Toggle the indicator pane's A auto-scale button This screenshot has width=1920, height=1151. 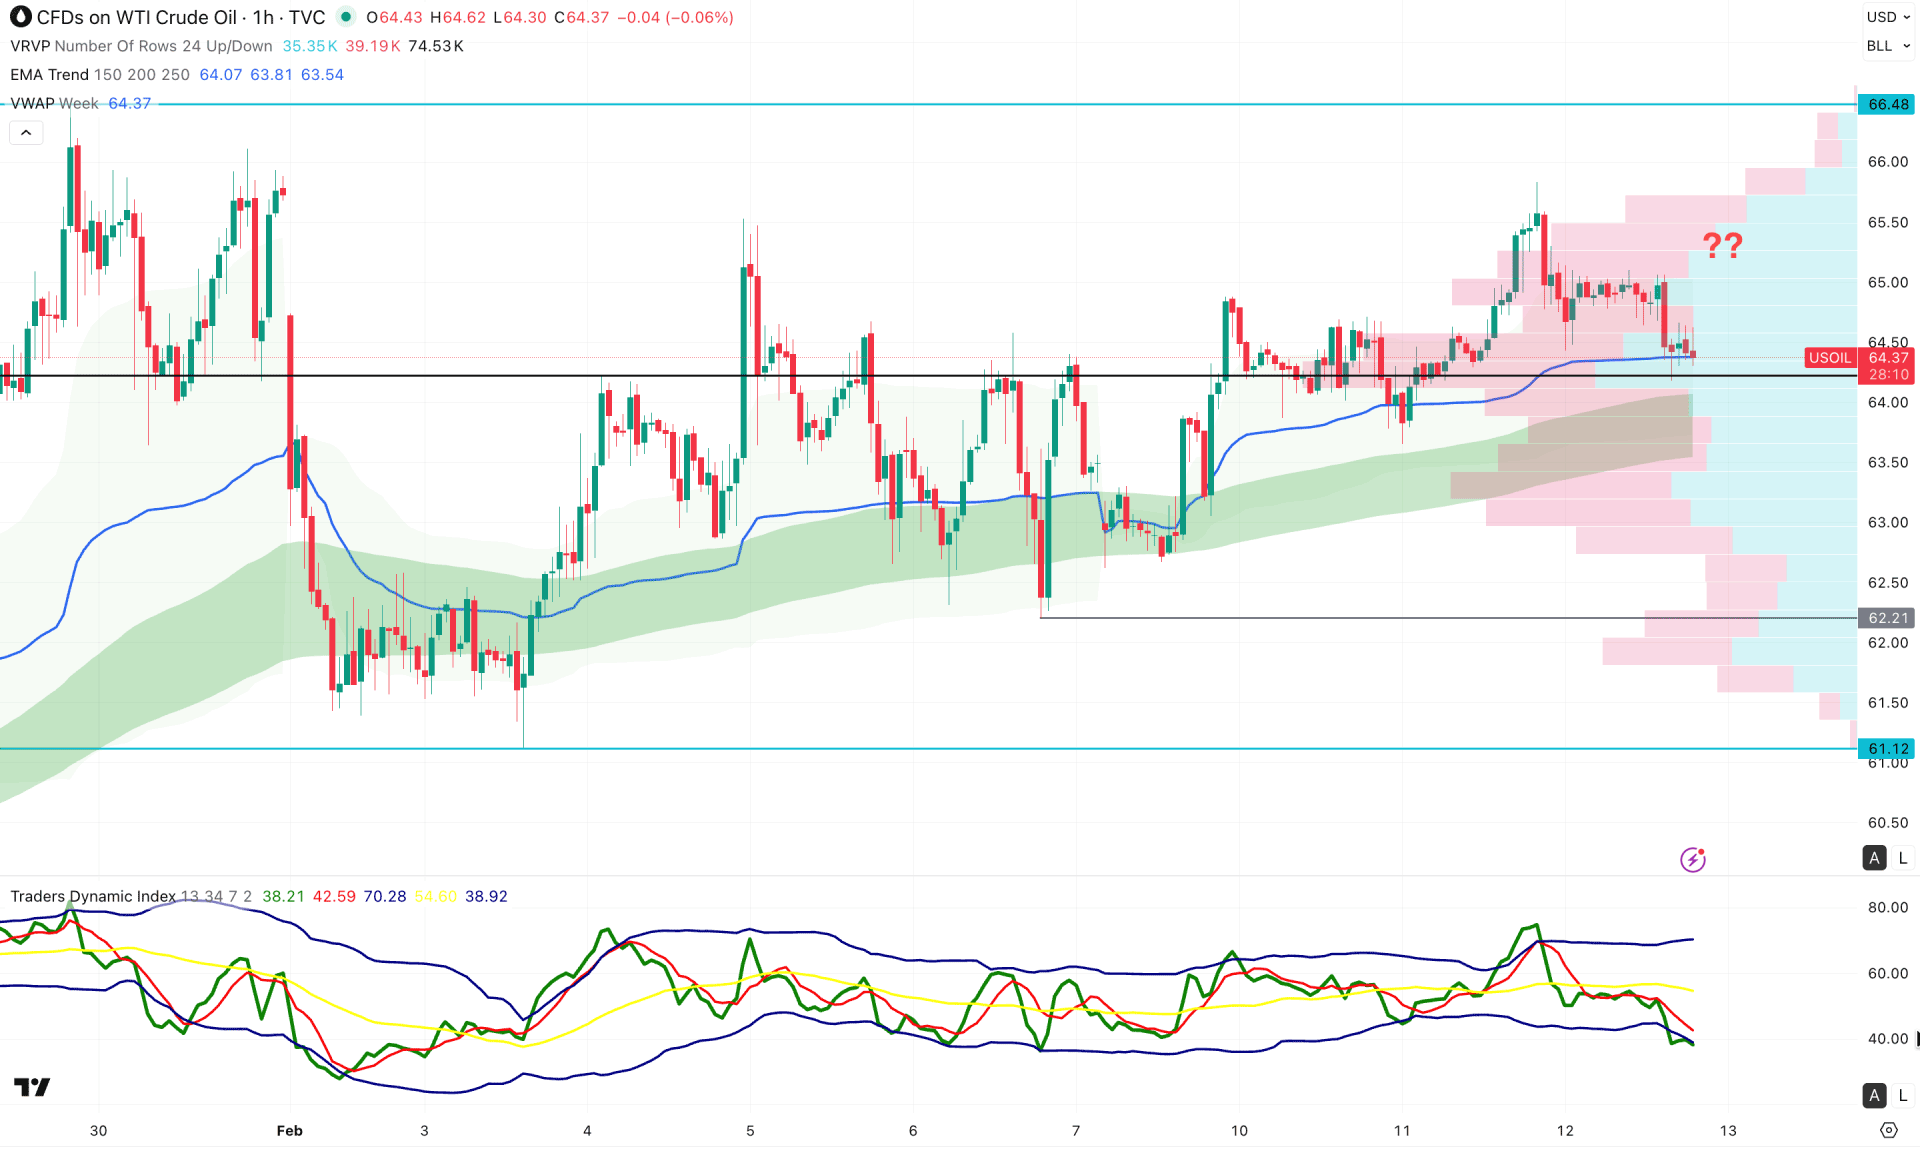tap(1875, 1096)
